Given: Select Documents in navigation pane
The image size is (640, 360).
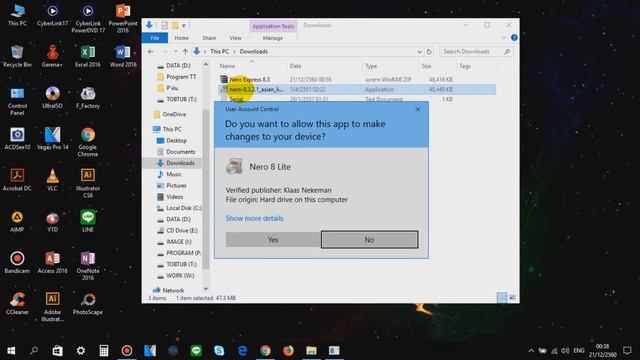Looking at the screenshot, I should [x=180, y=152].
